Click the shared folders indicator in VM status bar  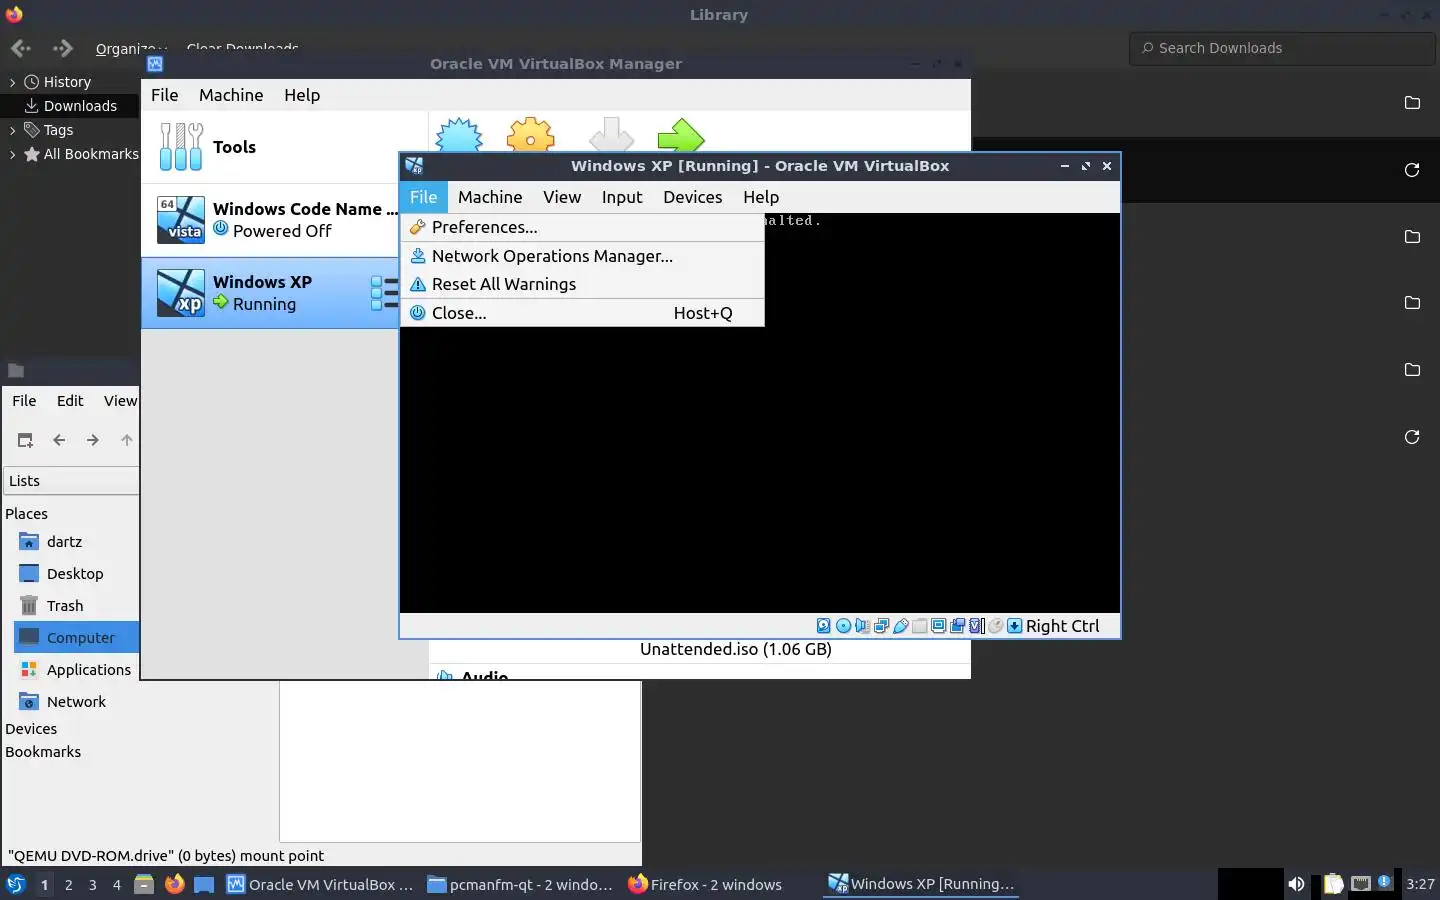(920, 626)
